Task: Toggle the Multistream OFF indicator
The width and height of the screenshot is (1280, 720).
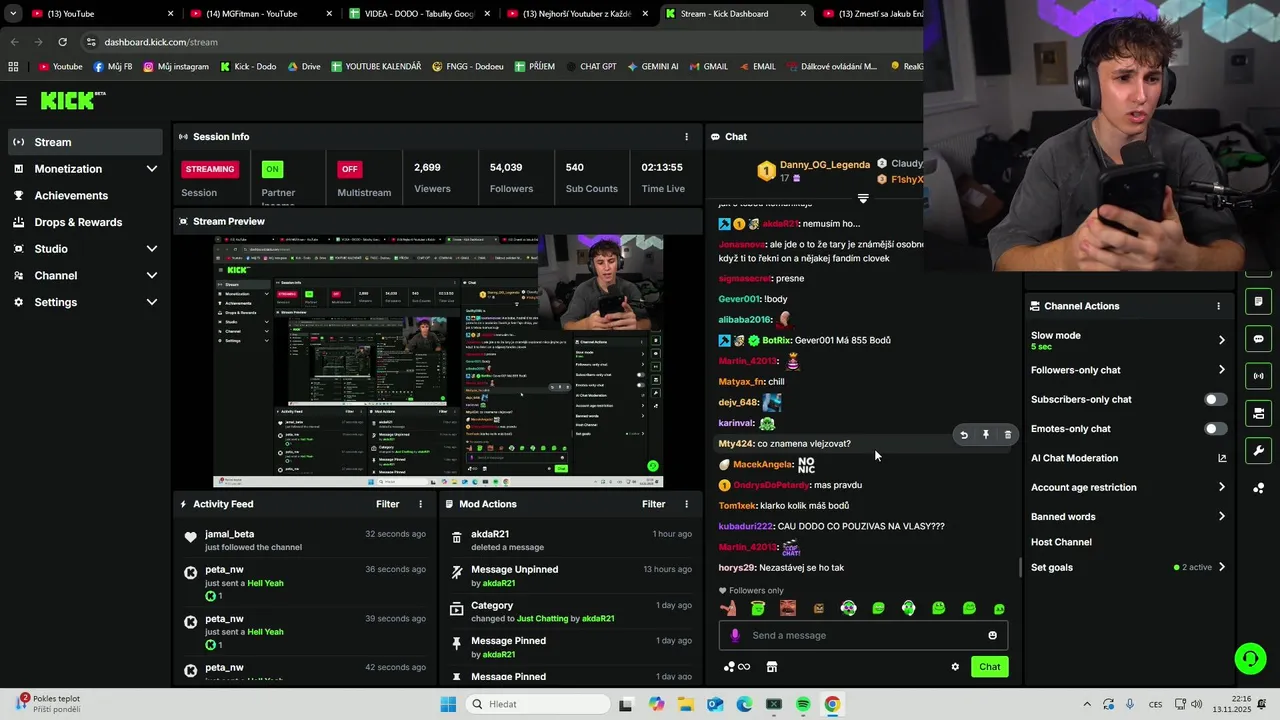Action: pos(349,169)
